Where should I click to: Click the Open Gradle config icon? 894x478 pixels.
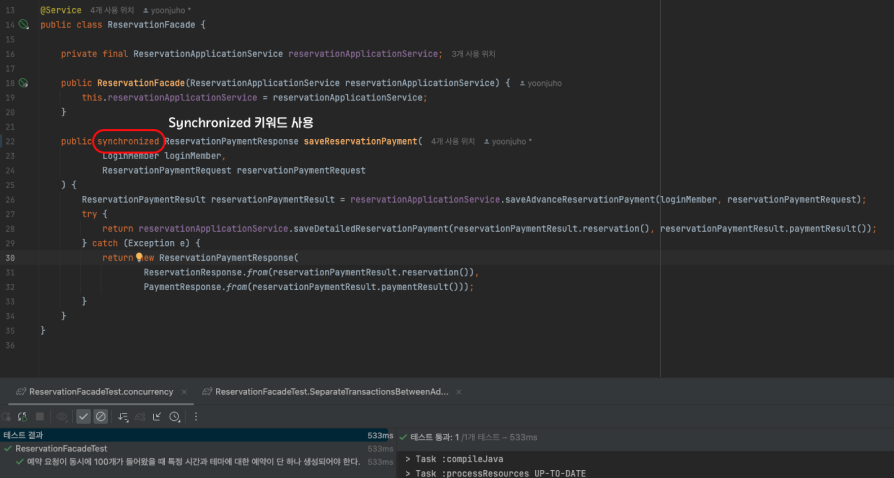pyautogui.click(x=140, y=417)
